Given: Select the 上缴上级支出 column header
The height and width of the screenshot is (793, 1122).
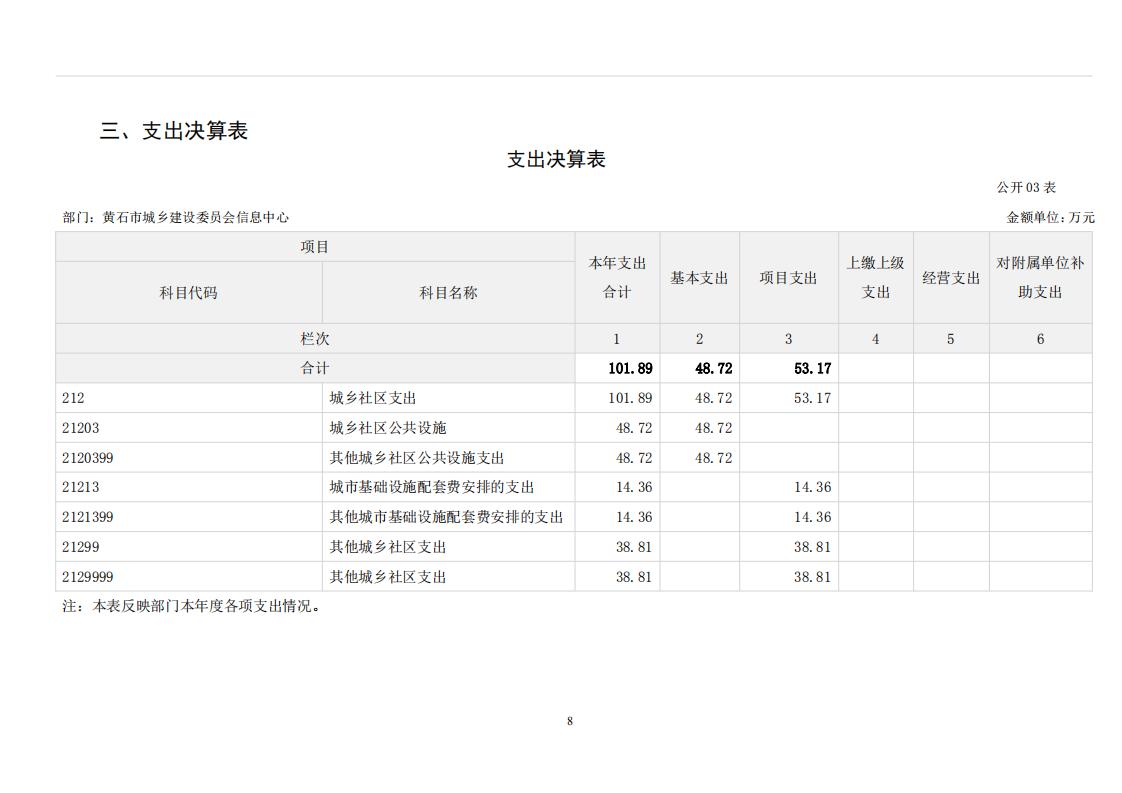Looking at the screenshot, I should pyautogui.click(x=875, y=277).
